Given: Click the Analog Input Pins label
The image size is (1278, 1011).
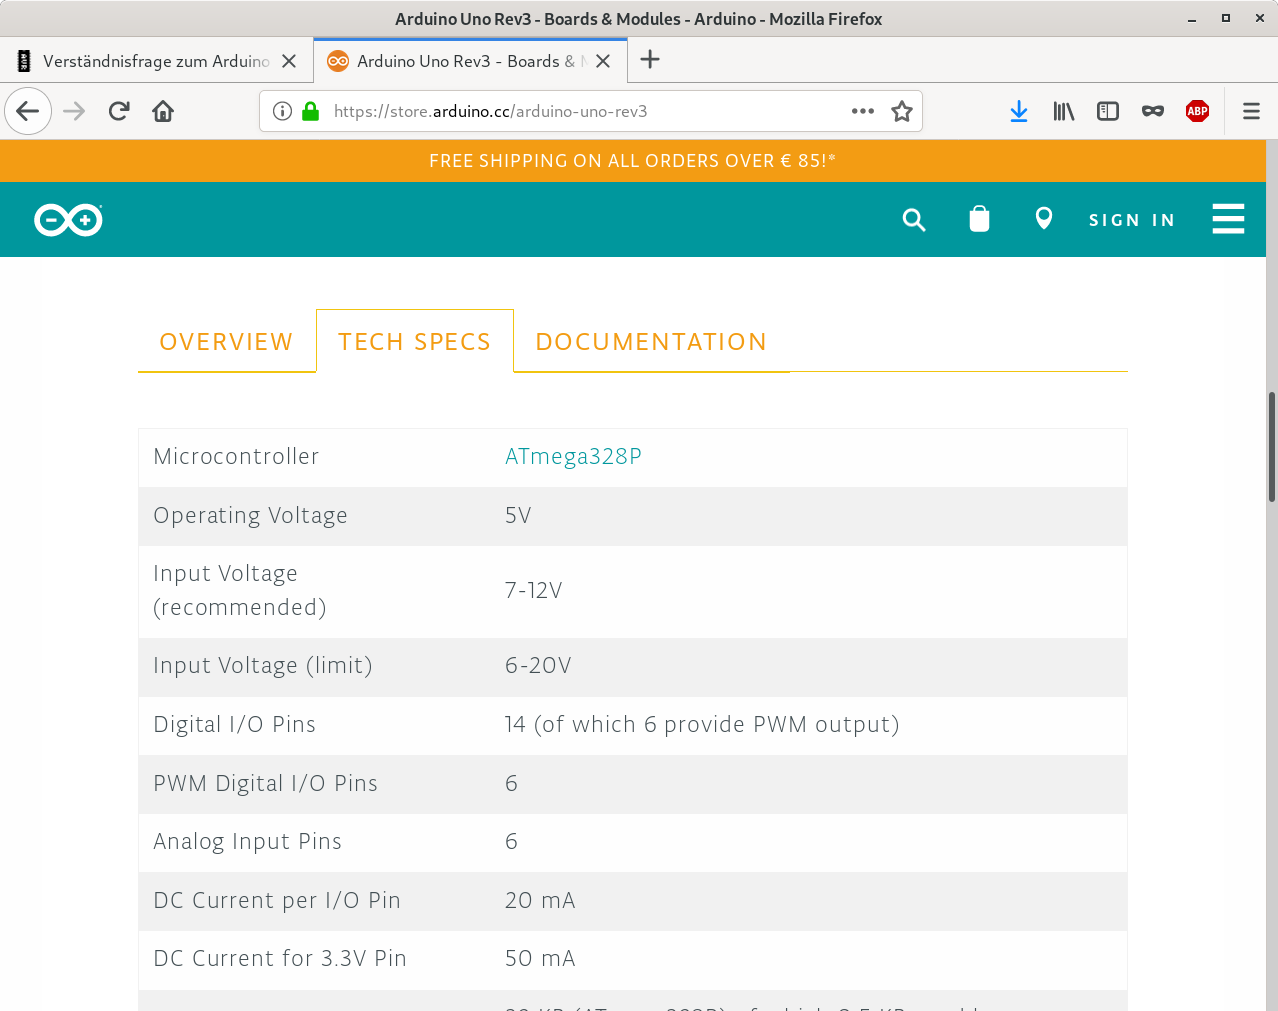Looking at the screenshot, I should pos(247,842).
